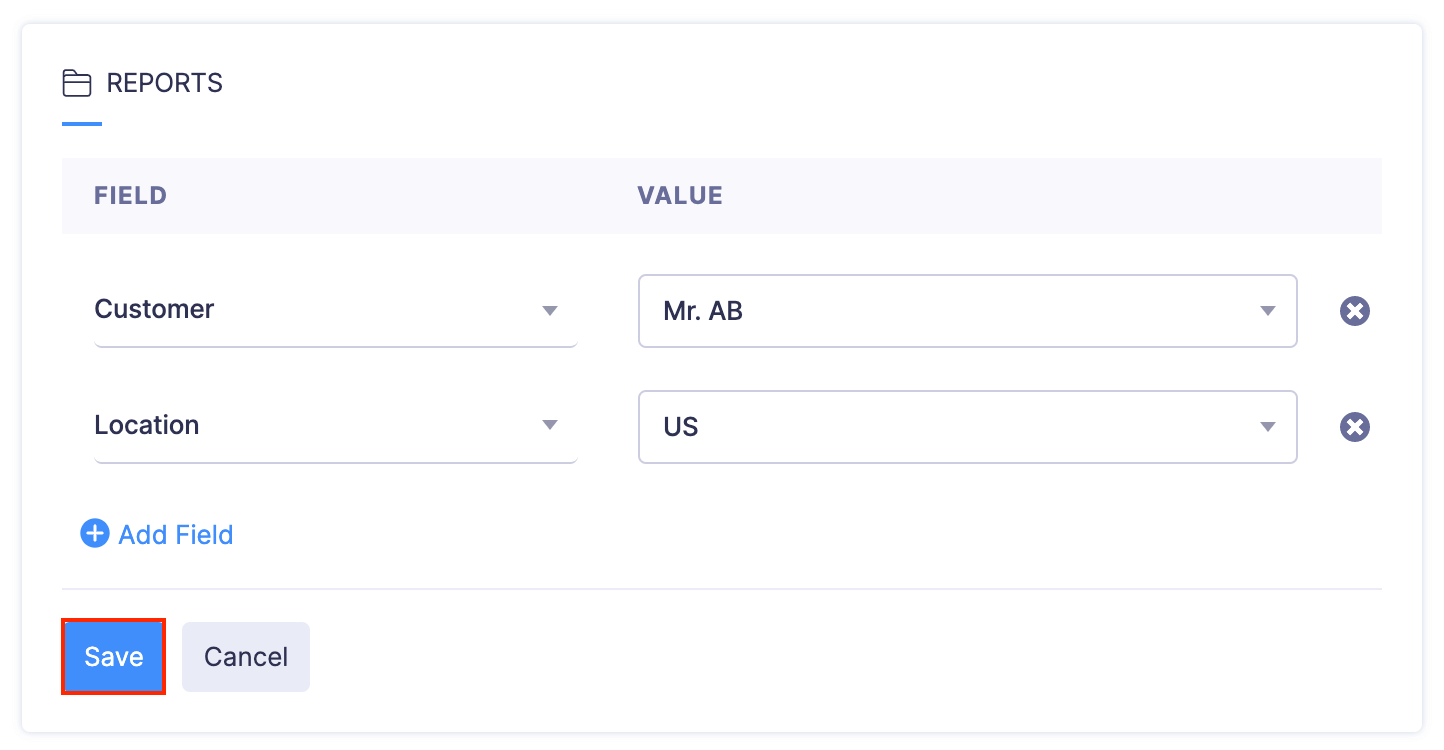Remove the Customer field row
The height and width of the screenshot is (750, 1444).
click(x=1354, y=311)
